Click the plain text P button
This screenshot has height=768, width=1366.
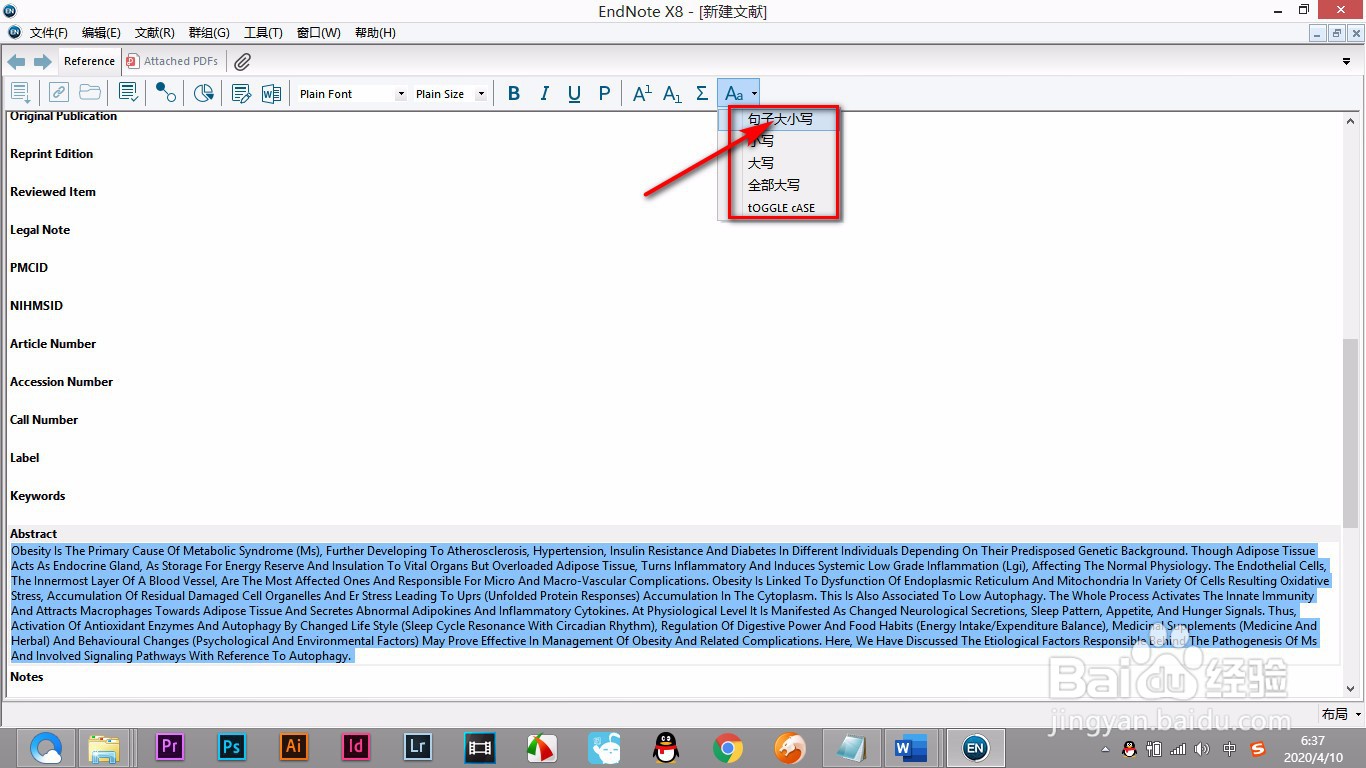click(x=604, y=93)
